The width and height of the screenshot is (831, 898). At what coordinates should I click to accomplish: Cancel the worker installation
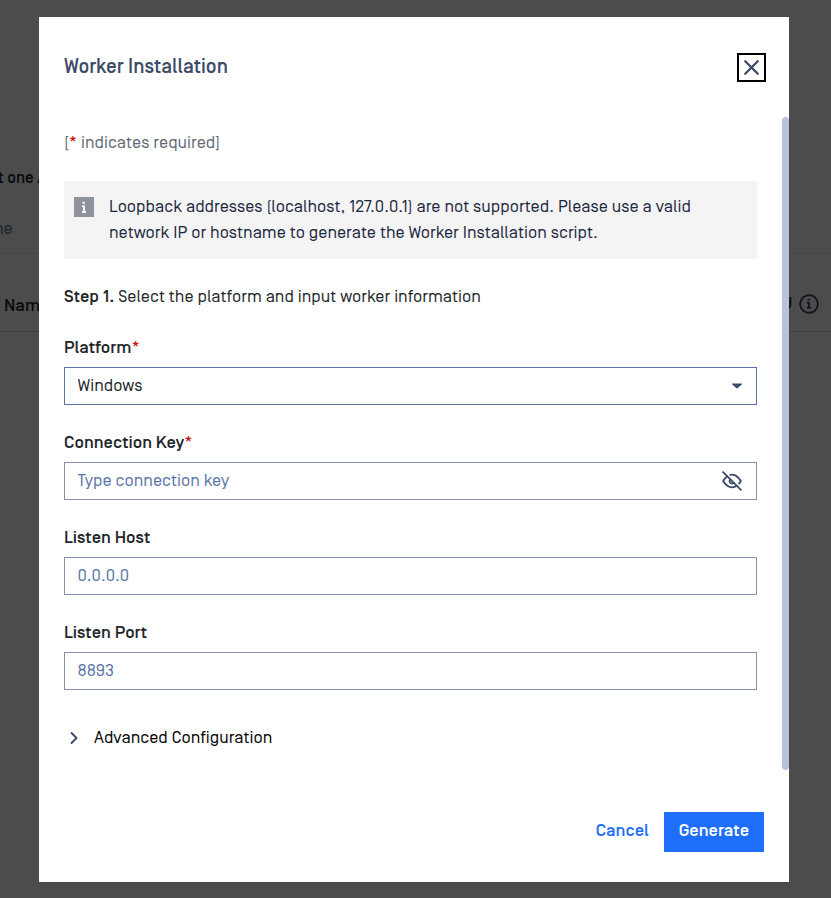click(x=622, y=831)
